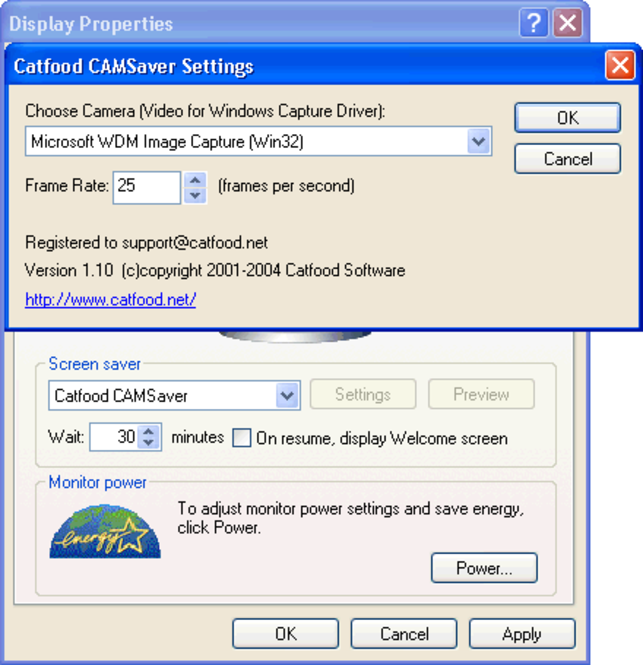Image resolution: width=643 pixels, height=665 pixels.
Task: Increase Wait minutes with up arrow
Action: coord(149,431)
